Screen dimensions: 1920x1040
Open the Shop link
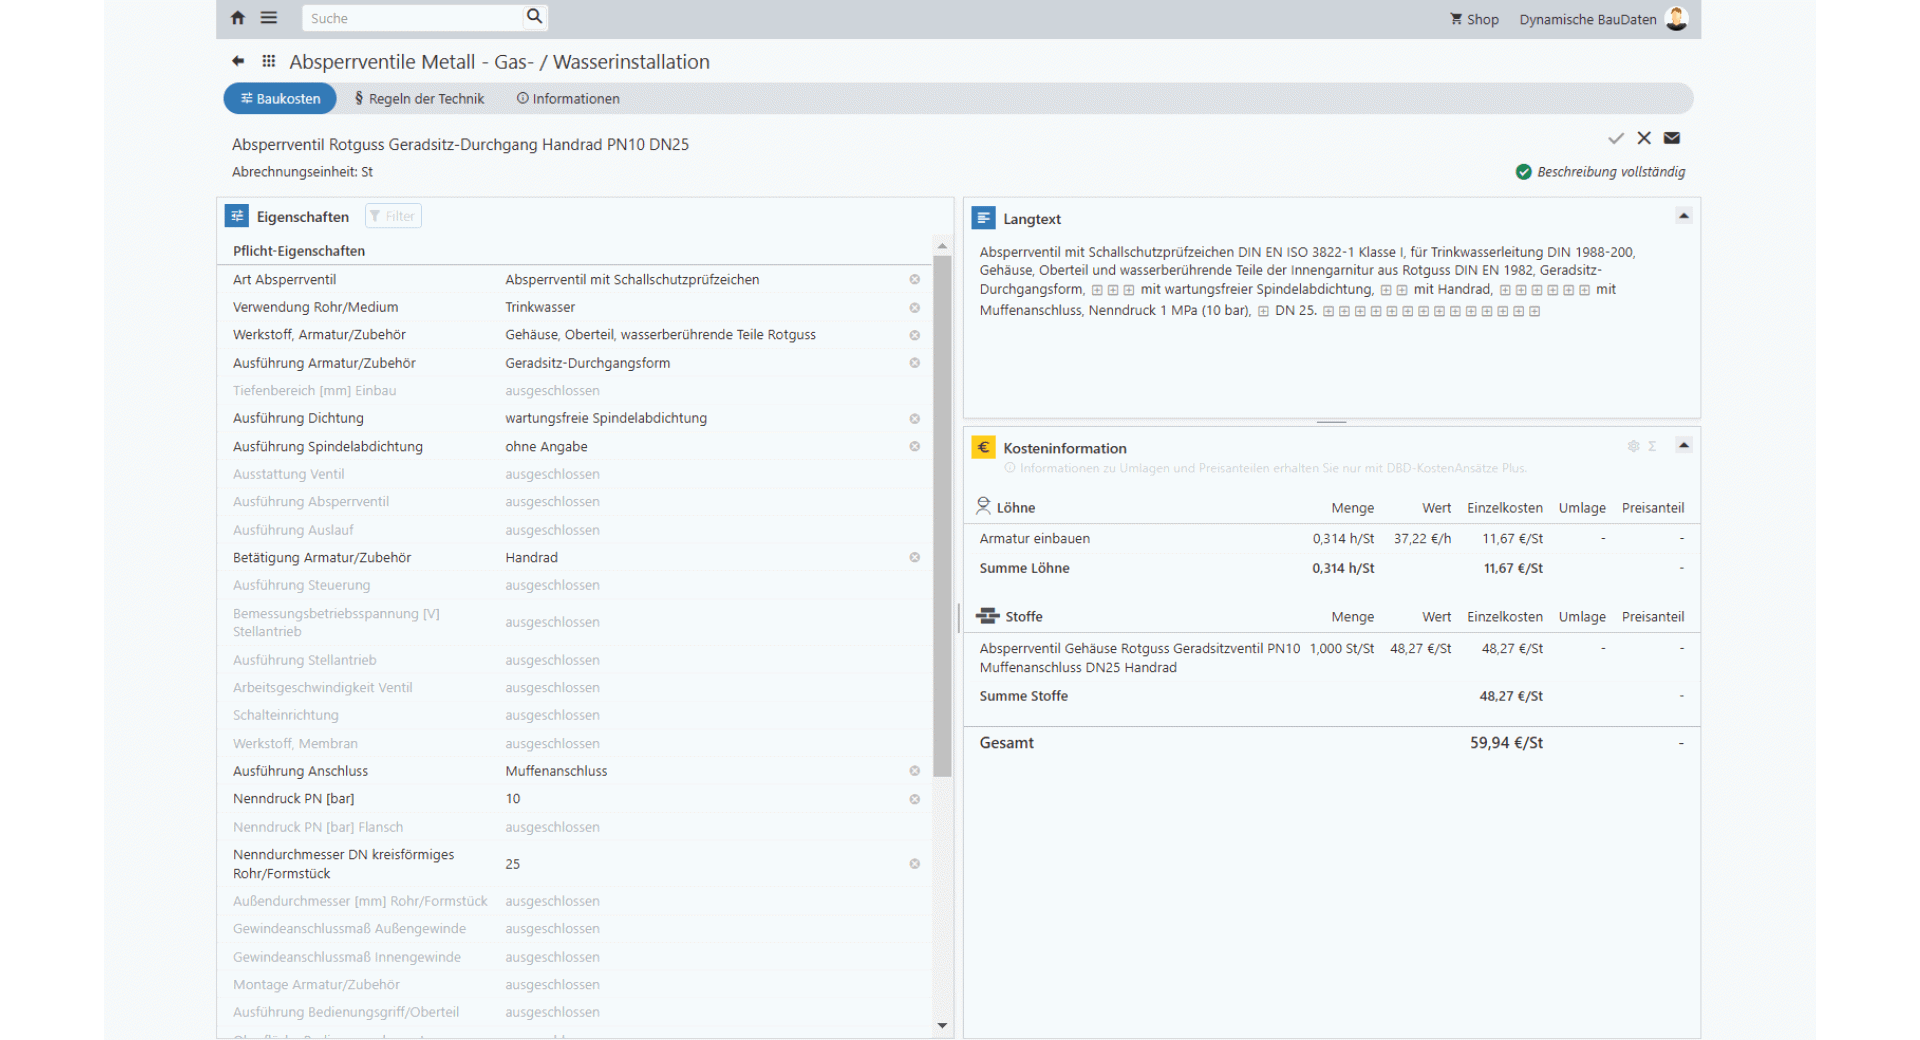pyautogui.click(x=1474, y=20)
